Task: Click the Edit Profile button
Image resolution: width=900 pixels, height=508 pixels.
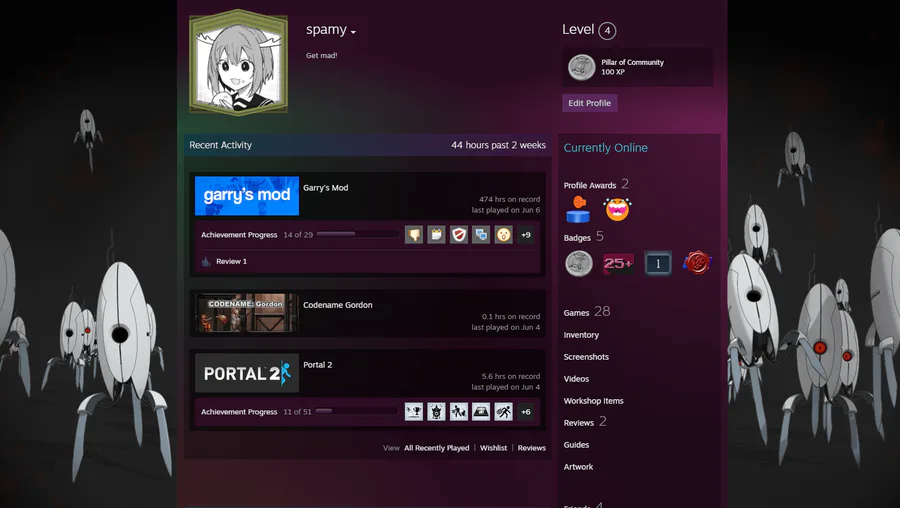Action: point(589,103)
